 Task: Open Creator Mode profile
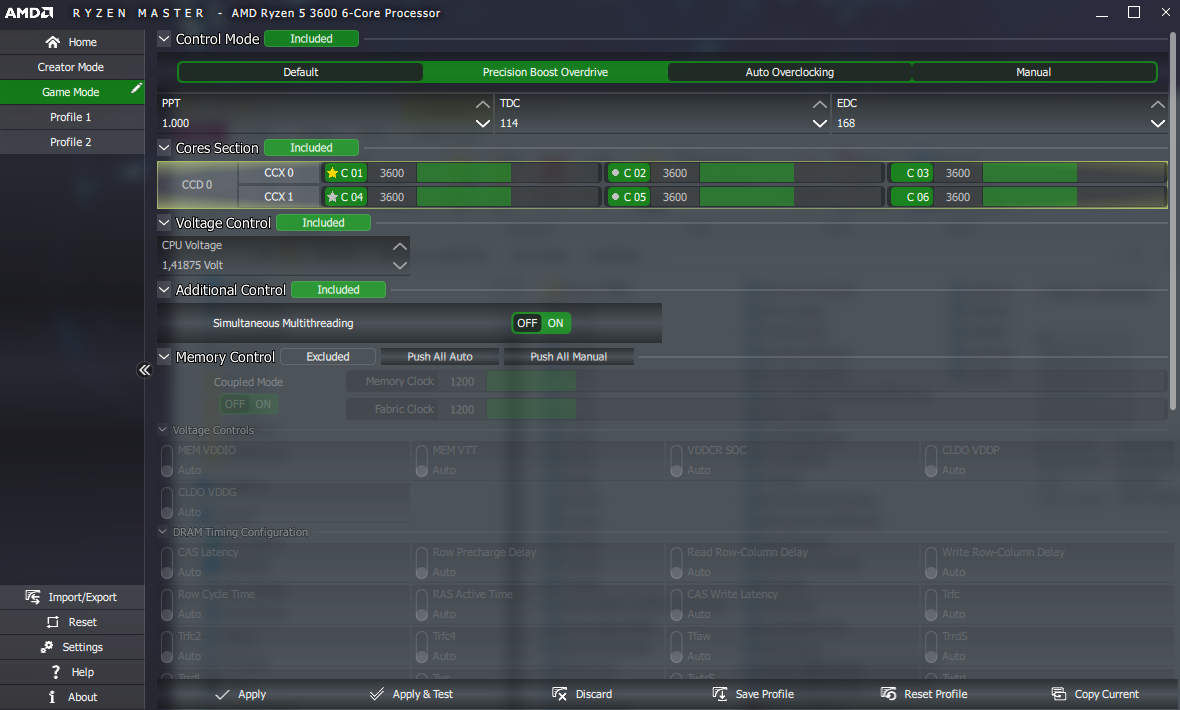(x=72, y=67)
